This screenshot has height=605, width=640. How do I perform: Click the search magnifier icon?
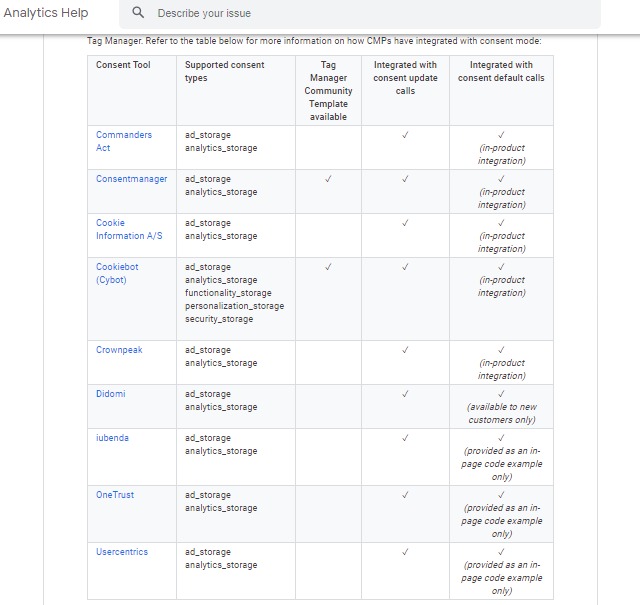(x=138, y=13)
